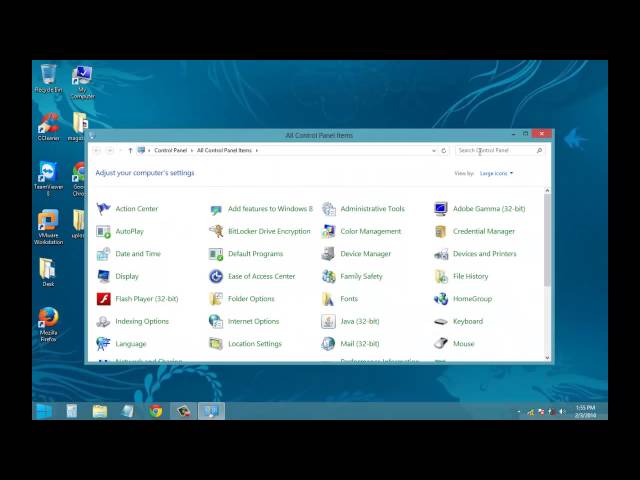Open the Language icon
This screenshot has width=640, height=480.
[x=103, y=344]
